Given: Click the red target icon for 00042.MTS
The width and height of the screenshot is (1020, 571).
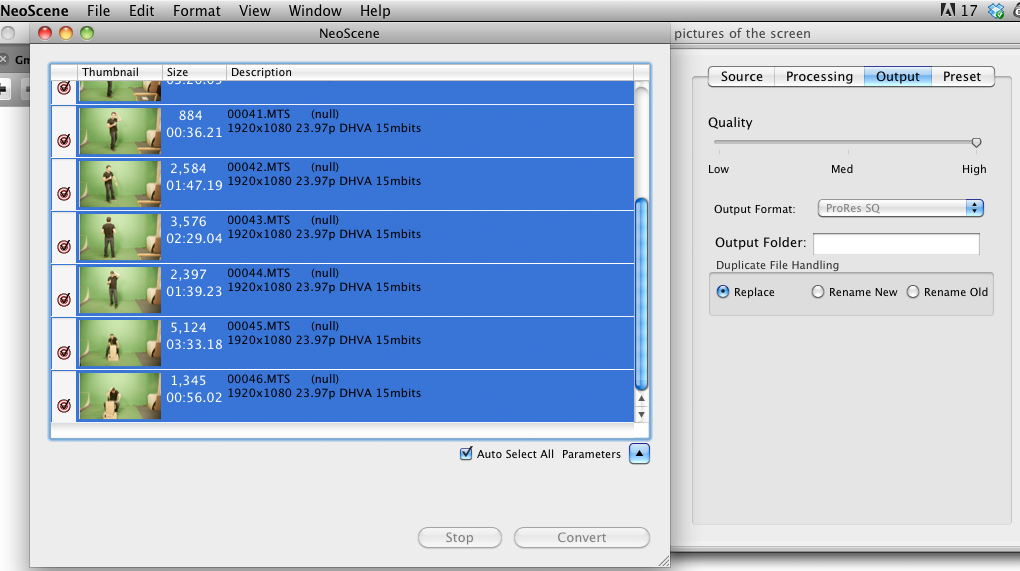Looking at the screenshot, I should (x=64, y=193).
